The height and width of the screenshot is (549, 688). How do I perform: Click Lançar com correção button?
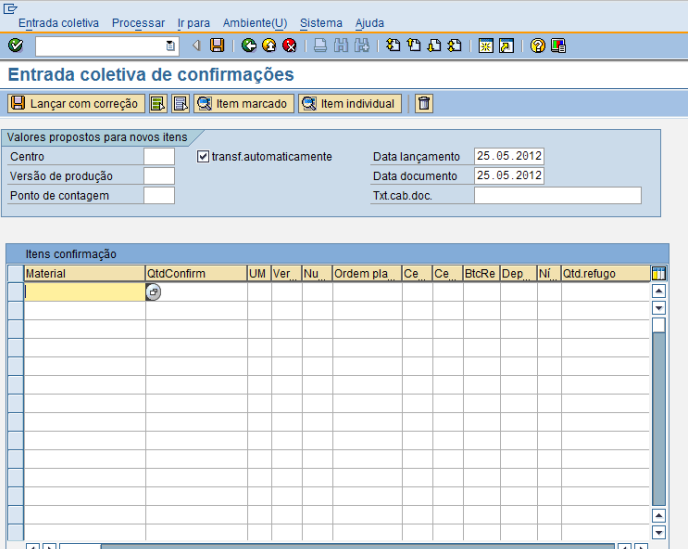(75, 104)
